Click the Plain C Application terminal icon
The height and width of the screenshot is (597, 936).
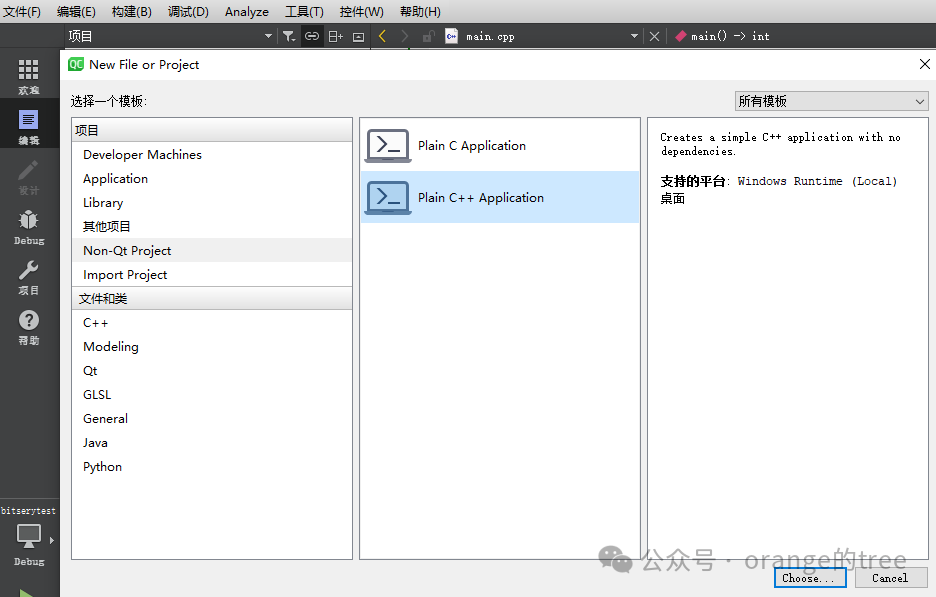pos(388,146)
